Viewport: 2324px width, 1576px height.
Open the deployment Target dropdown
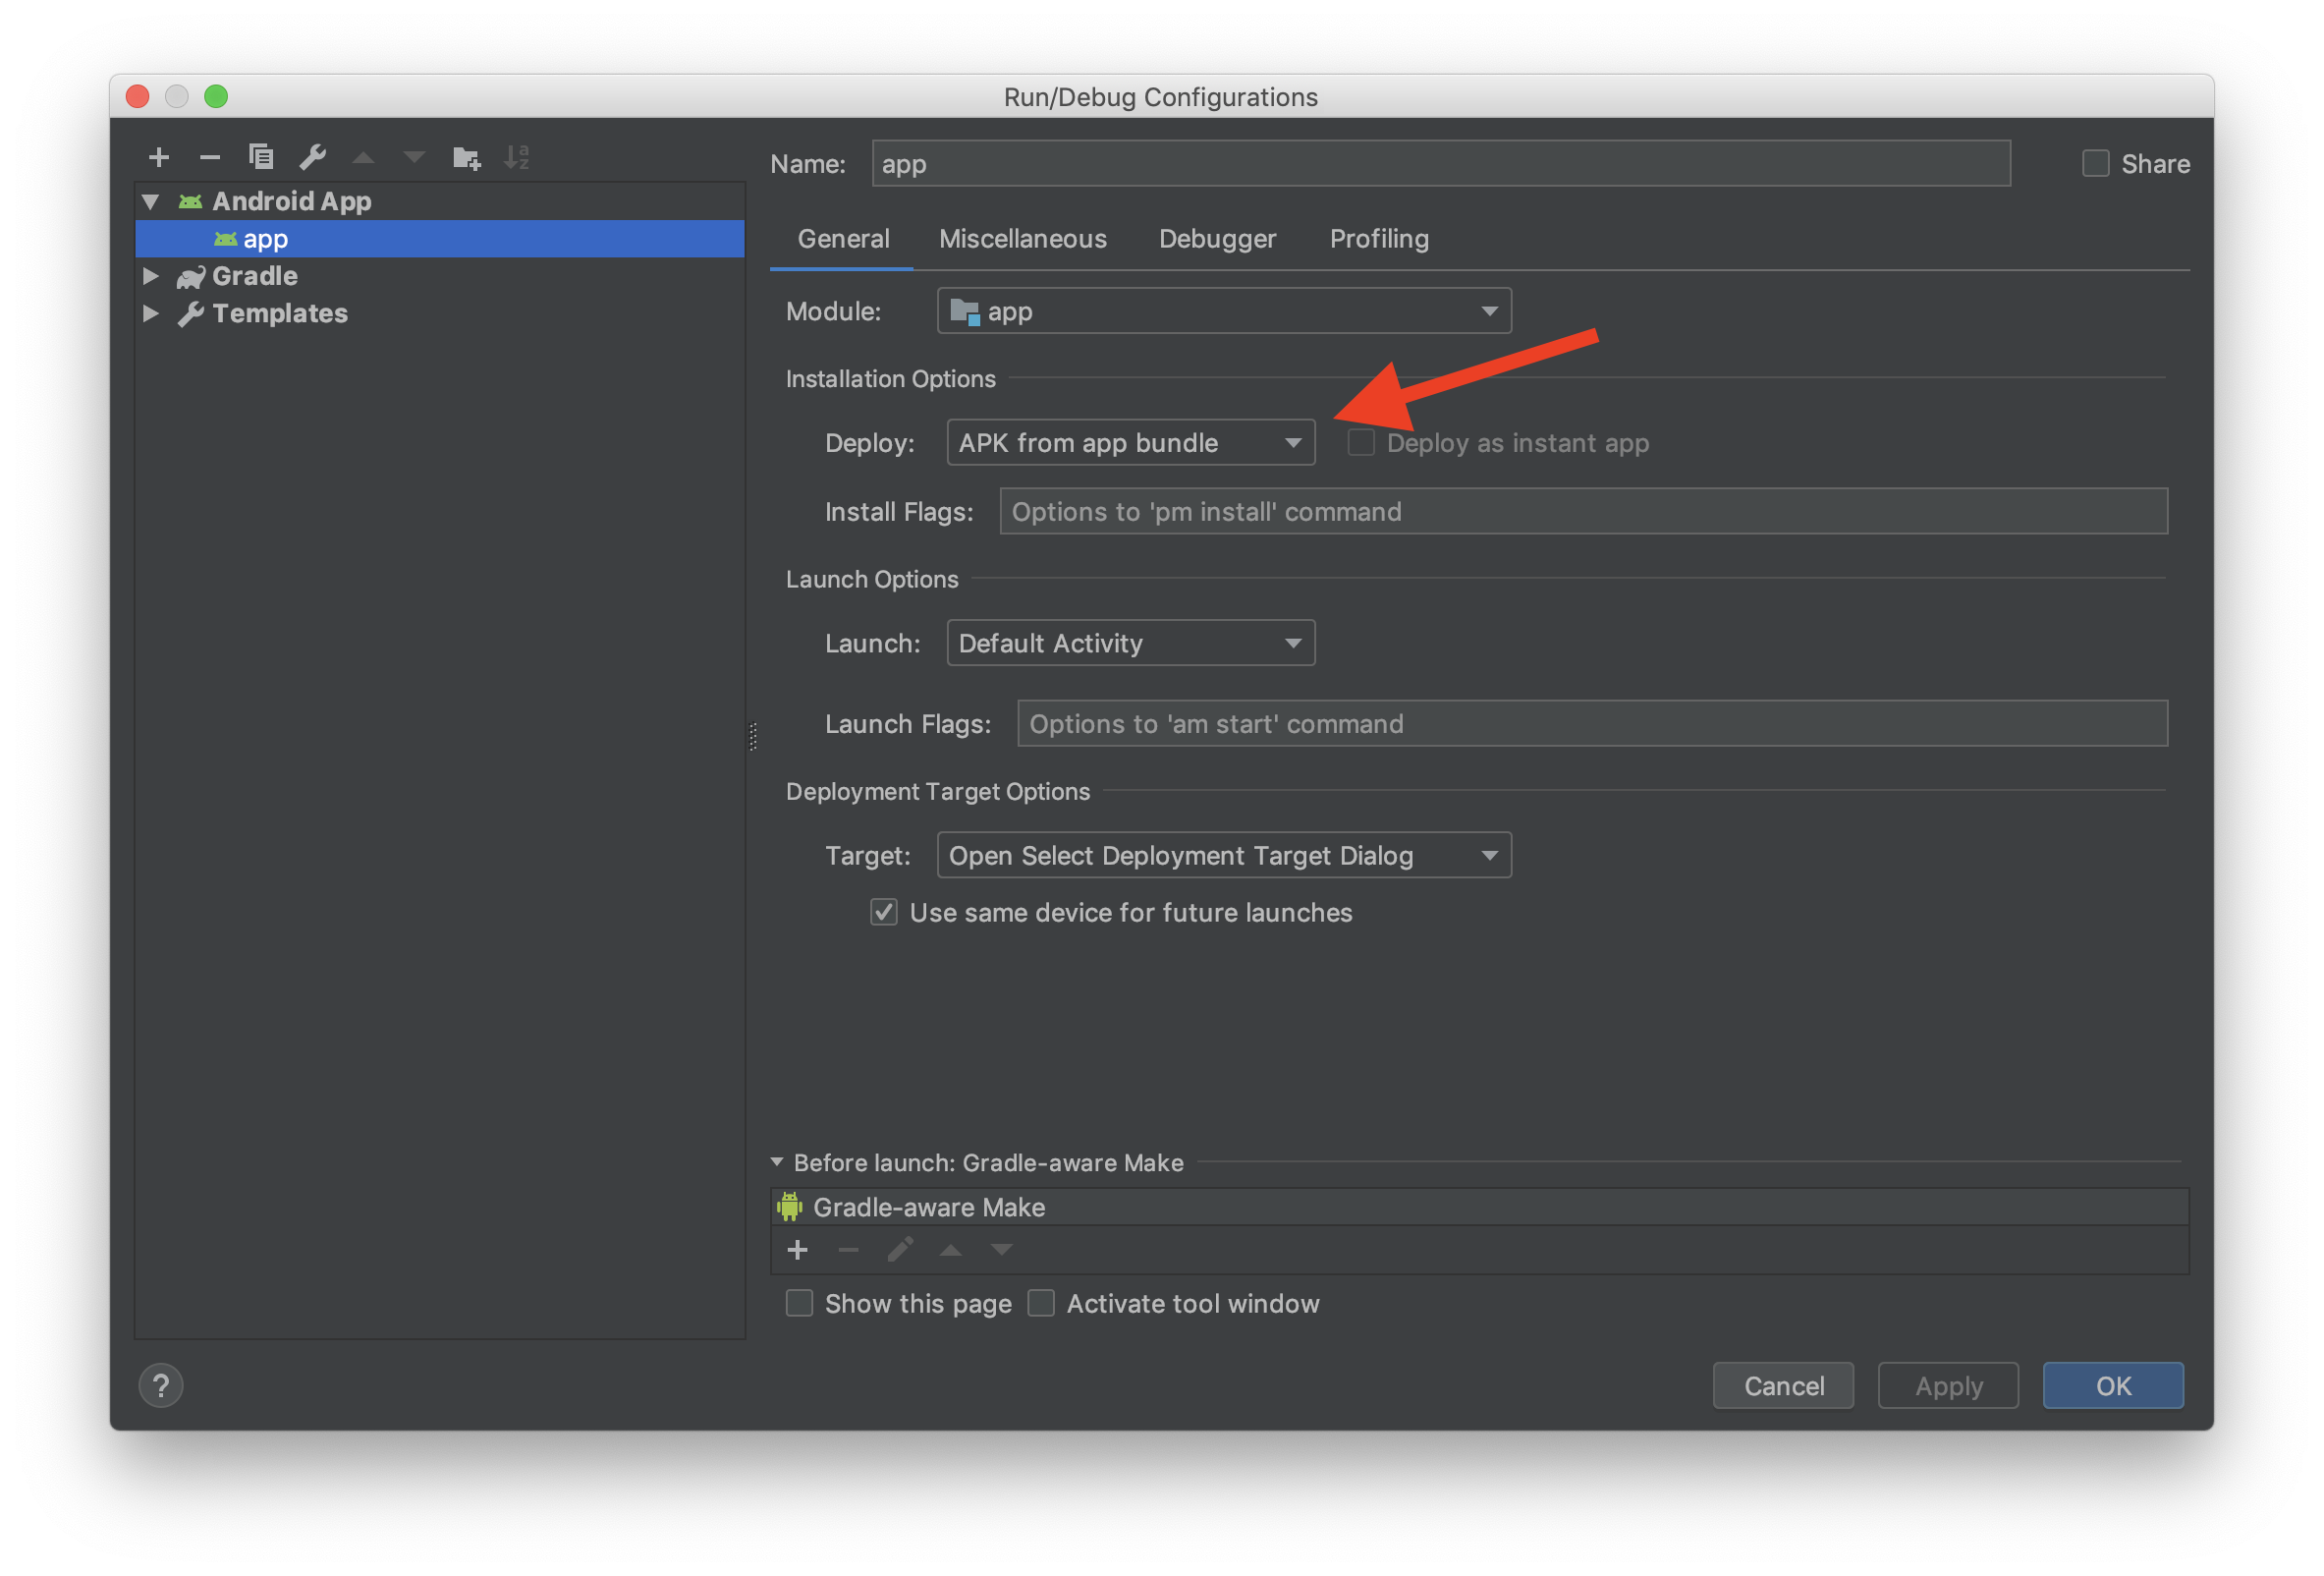pos(1224,856)
